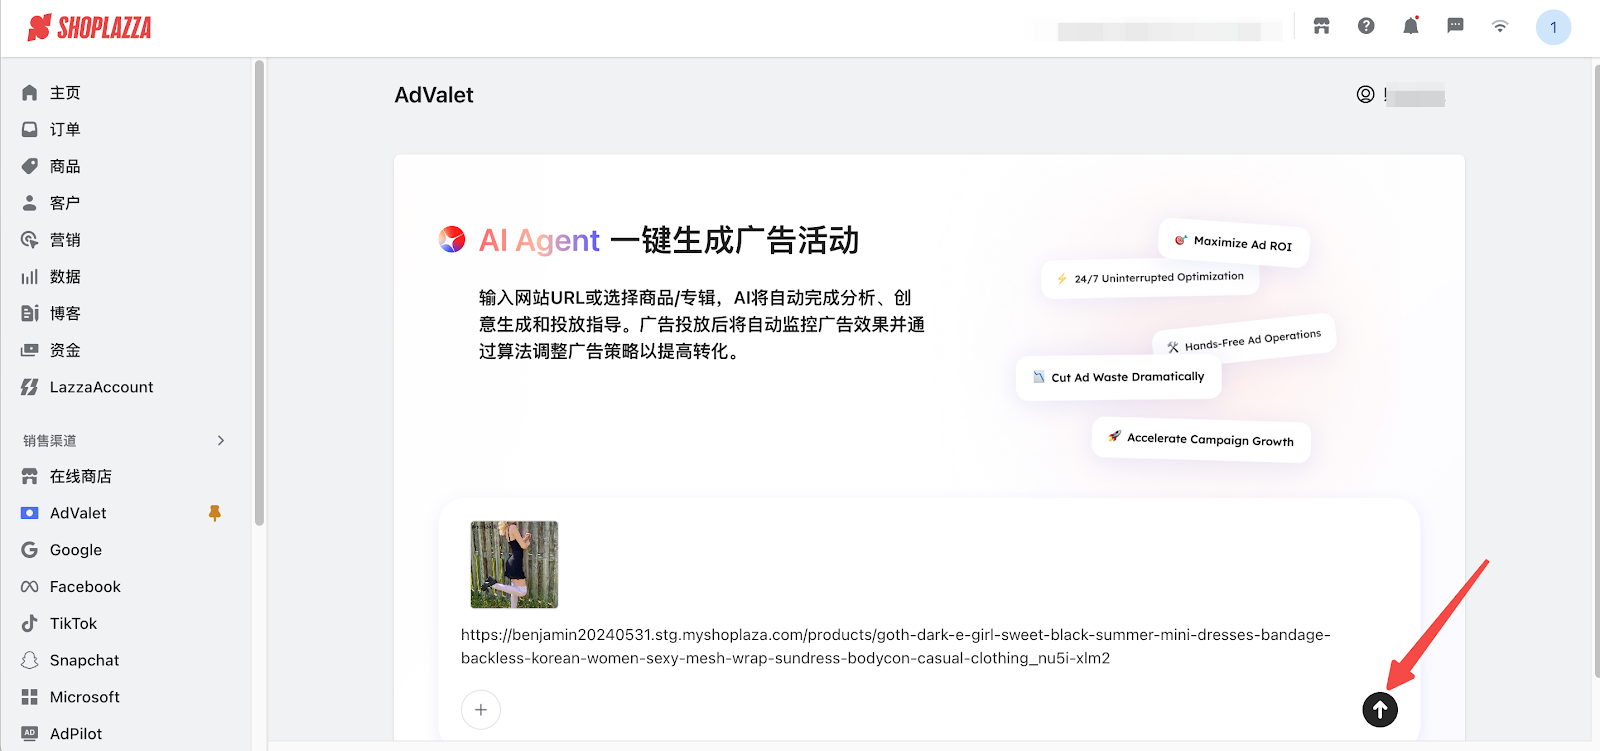Open notifications bell icon
Image resolution: width=1600 pixels, height=751 pixels.
[x=1410, y=26]
